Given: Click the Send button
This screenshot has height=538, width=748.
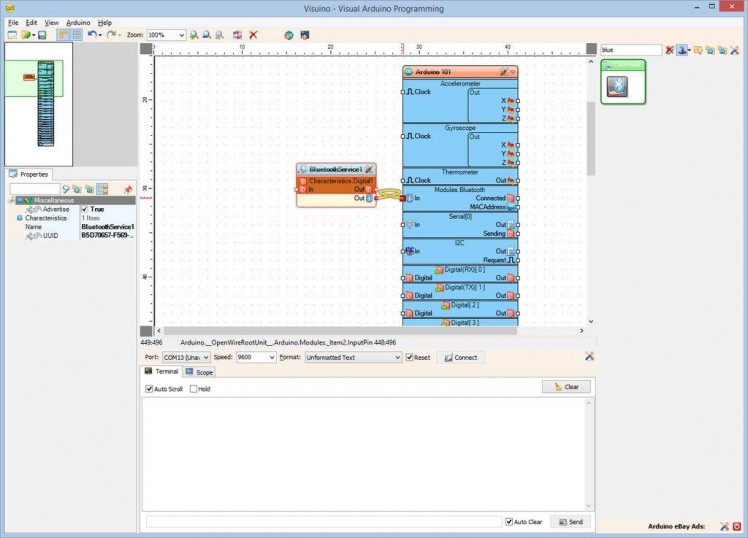Looking at the screenshot, I should click(570, 522).
